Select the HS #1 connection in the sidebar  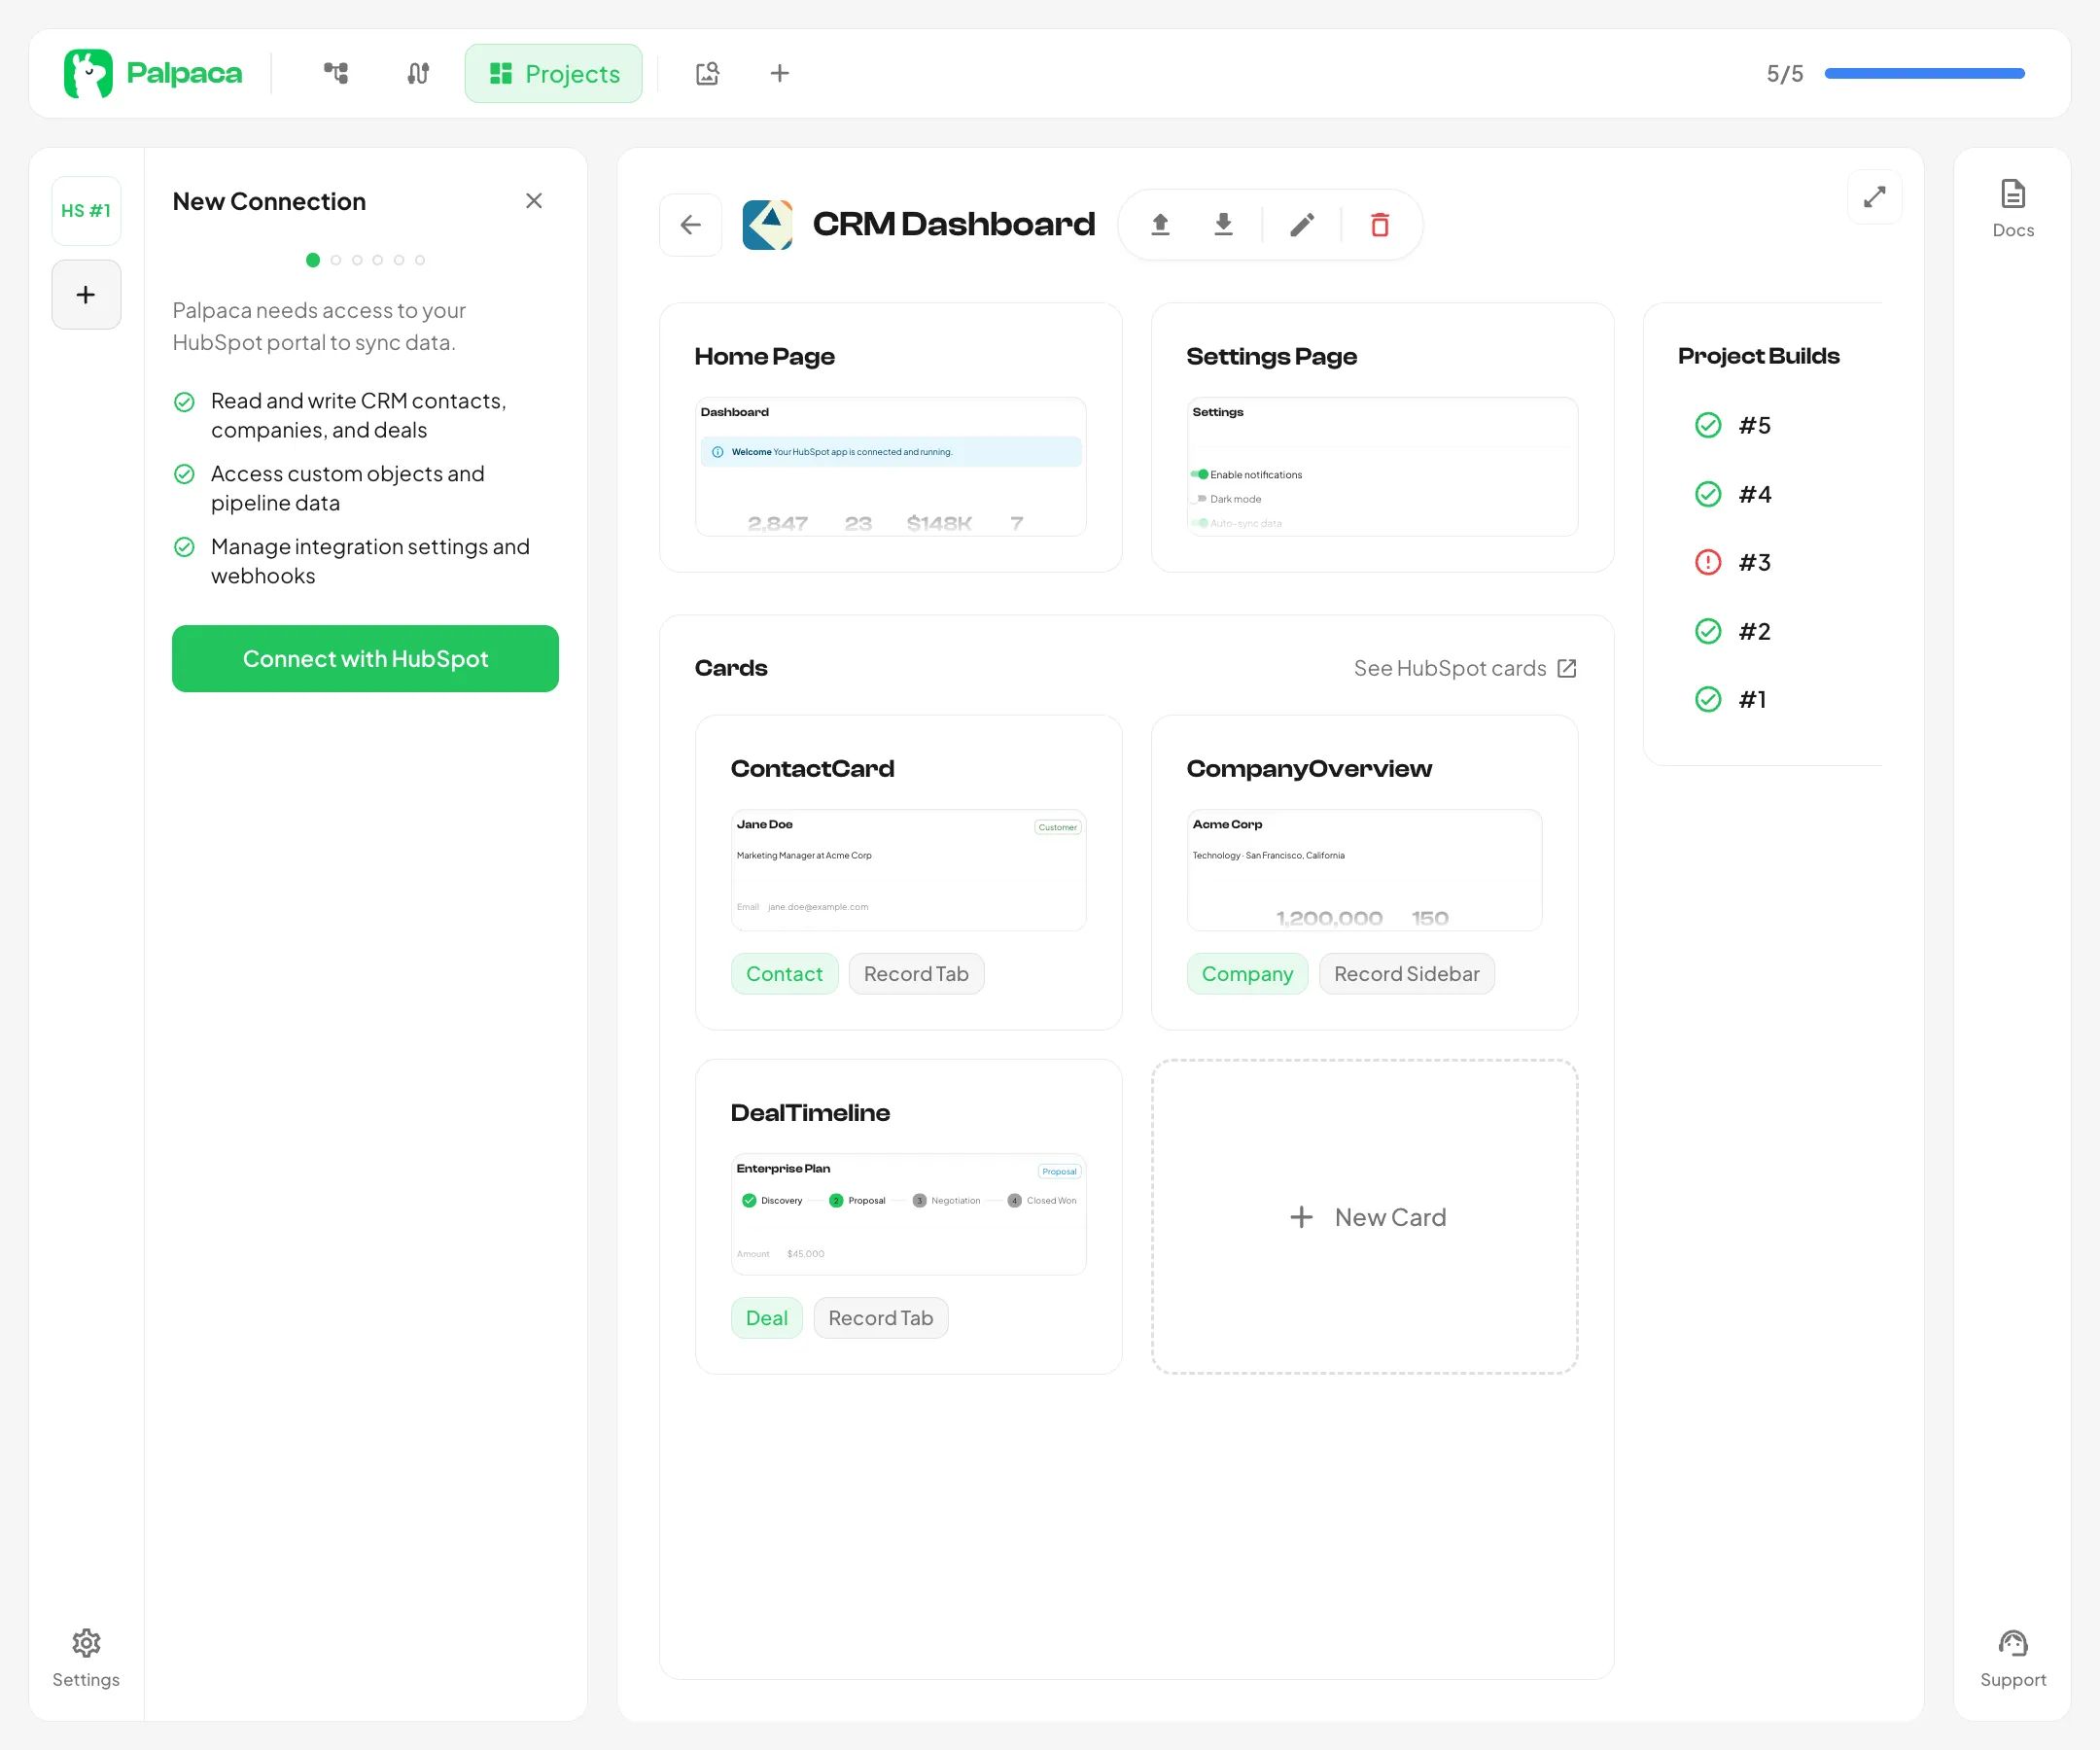(86, 210)
